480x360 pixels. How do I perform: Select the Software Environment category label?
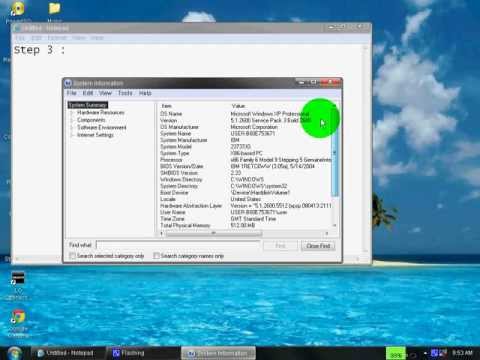(102, 127)
